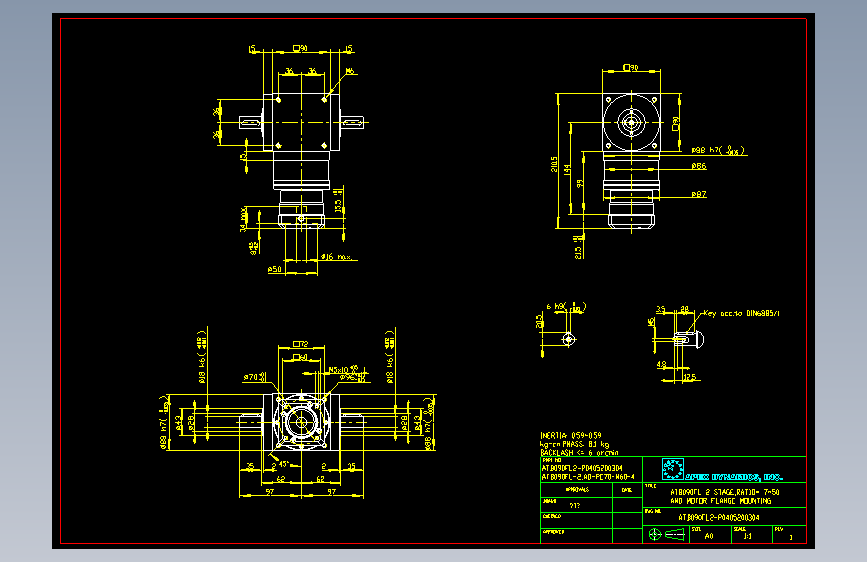
Task: Select title line 'ATB090FL 2 STAGE,RATIO= 7~50'
Action: point(725,492)
